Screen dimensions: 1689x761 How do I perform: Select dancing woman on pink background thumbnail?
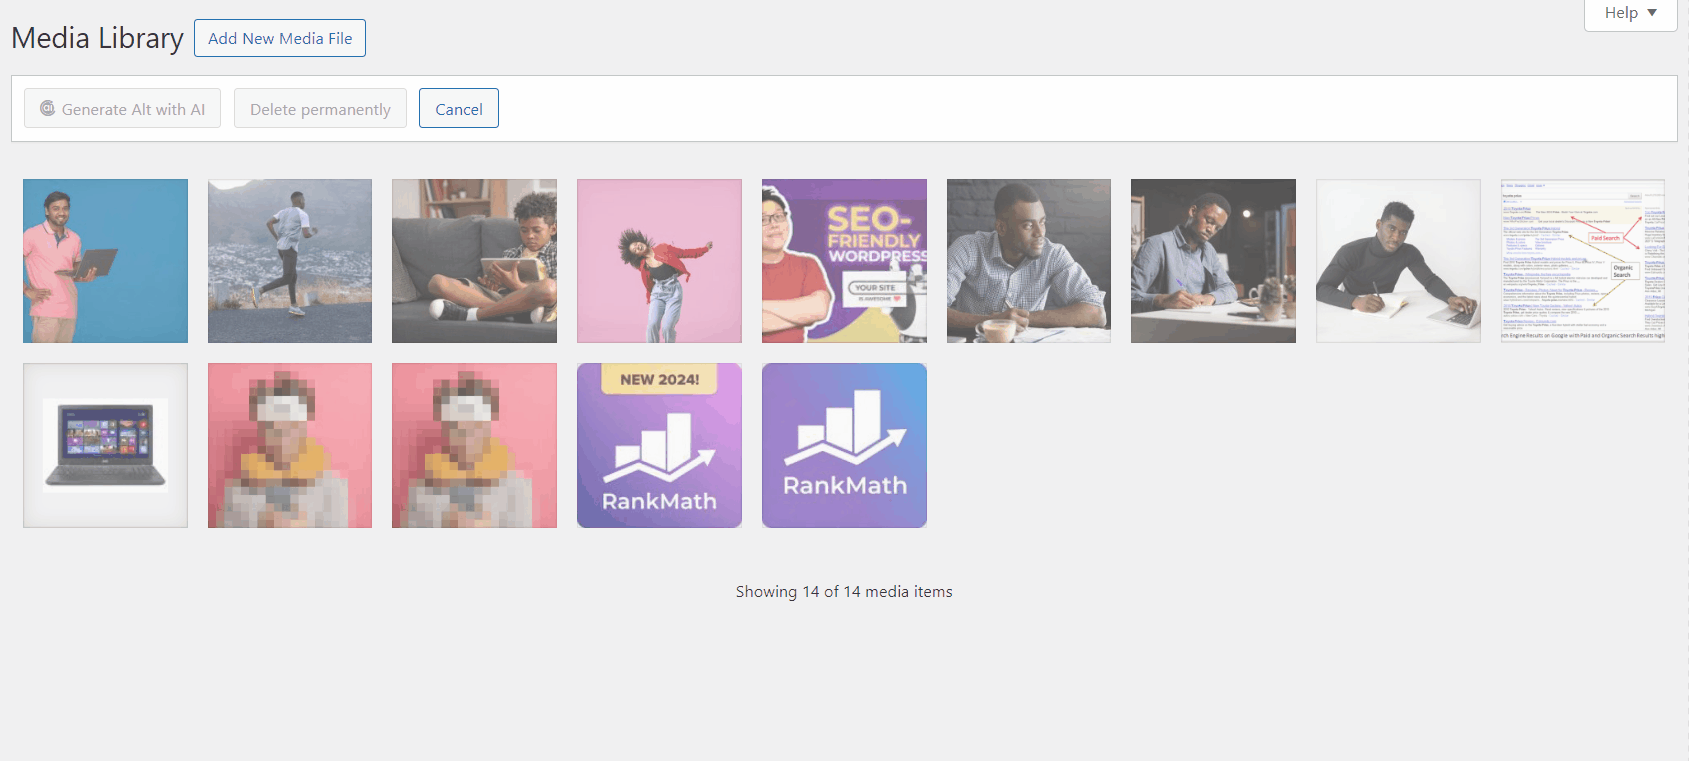point(659,261)
